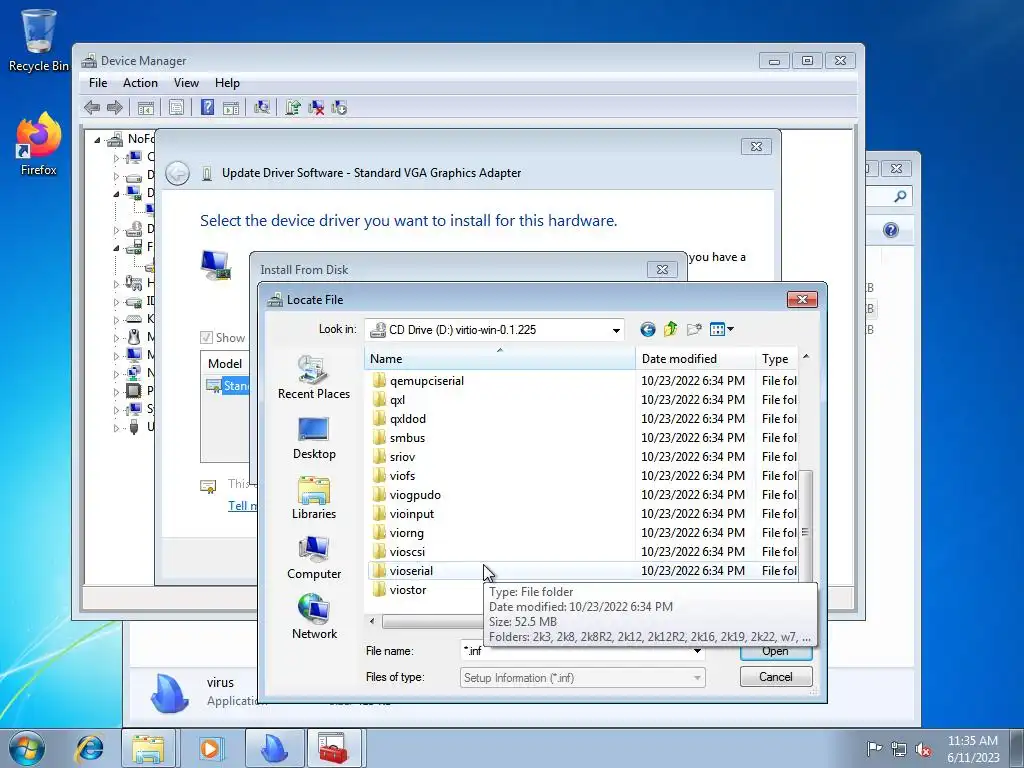The height and width of the screenshot is (768, 1024).
Task: Open the View menu in Device Manager
Action: pos(186,83)
